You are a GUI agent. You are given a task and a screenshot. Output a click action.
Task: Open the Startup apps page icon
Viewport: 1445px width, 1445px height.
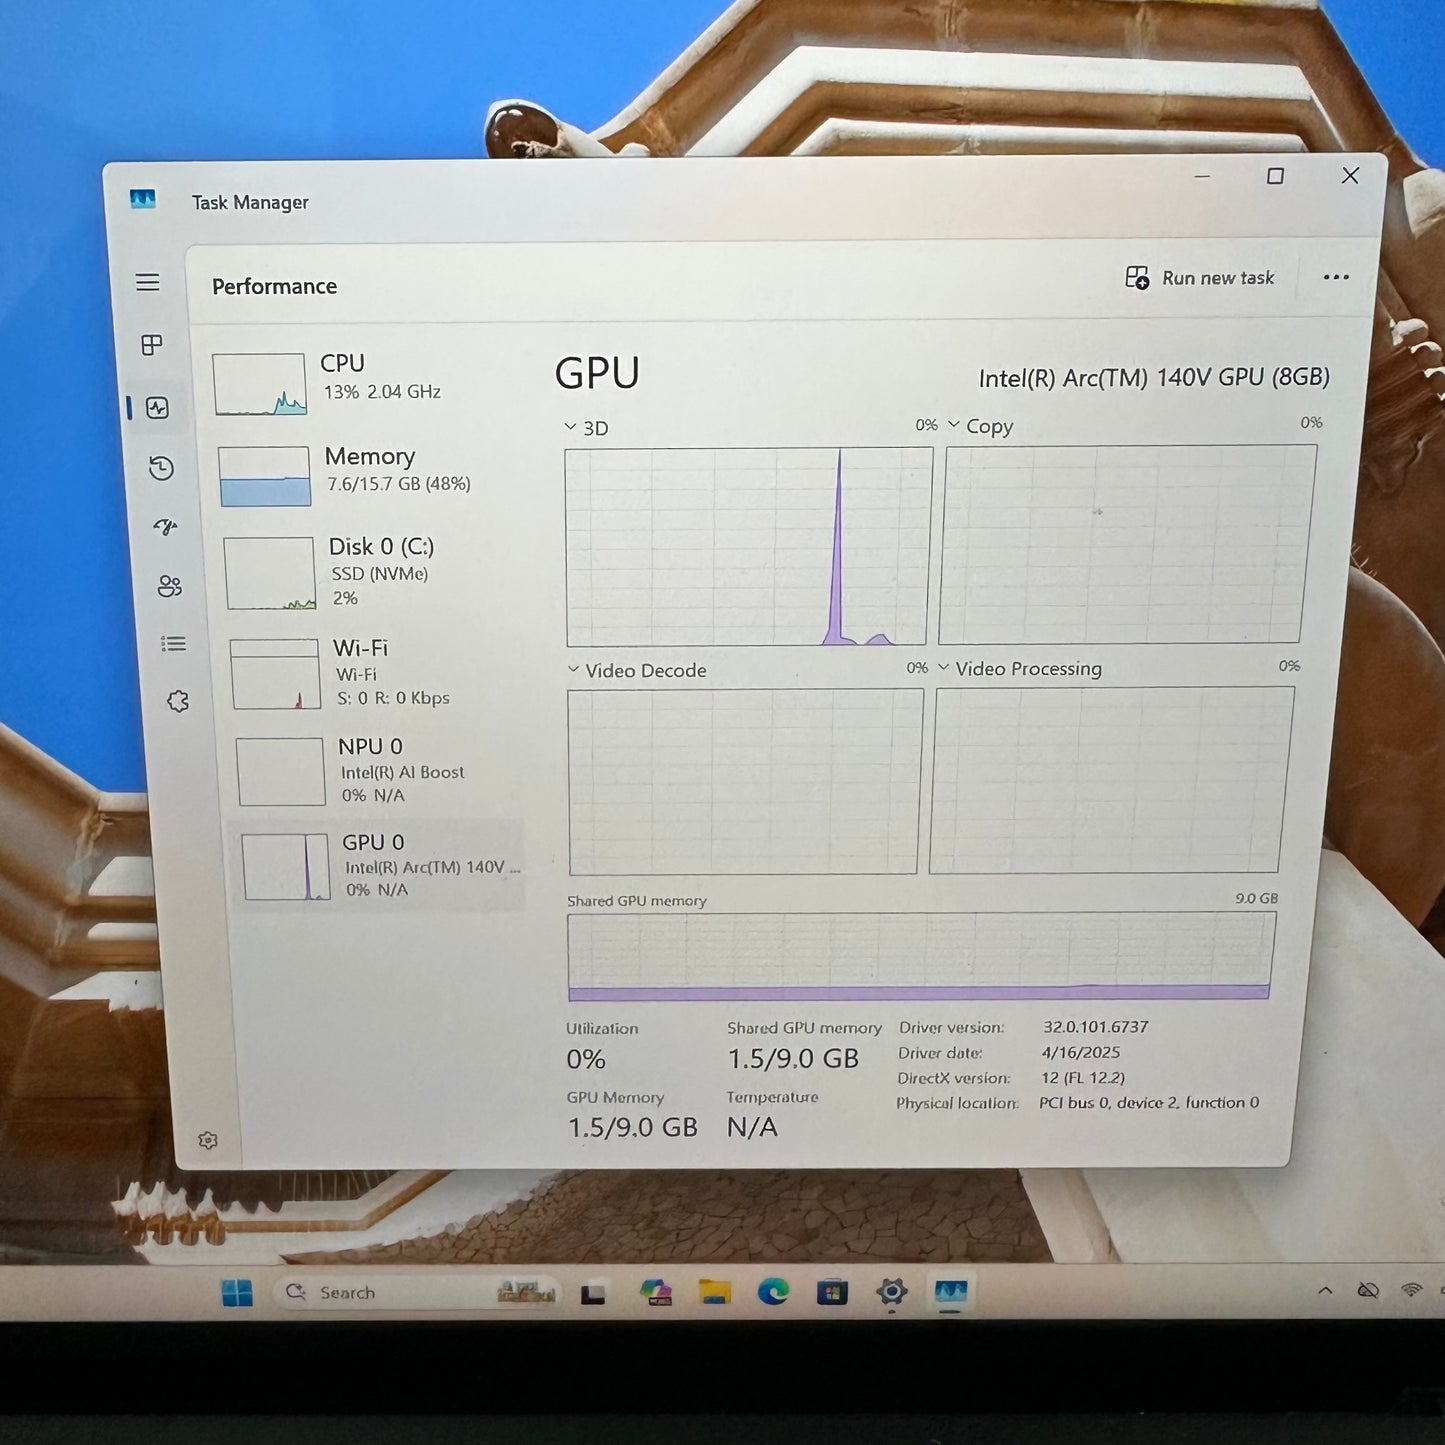[x=166, y=526]
